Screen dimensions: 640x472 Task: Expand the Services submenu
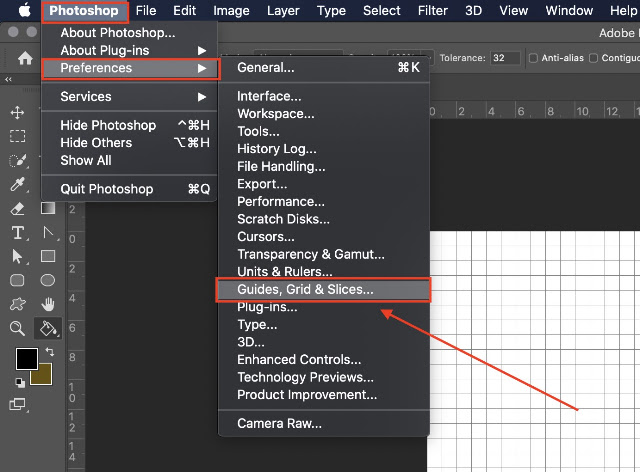pos(129,97)
